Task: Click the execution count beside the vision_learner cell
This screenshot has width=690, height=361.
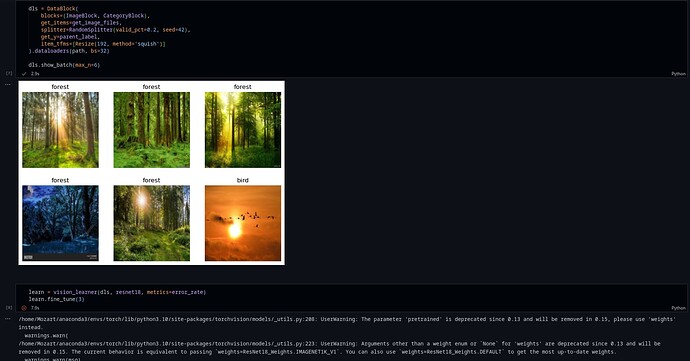Action: pyautogui.click(x=9, y=307)
